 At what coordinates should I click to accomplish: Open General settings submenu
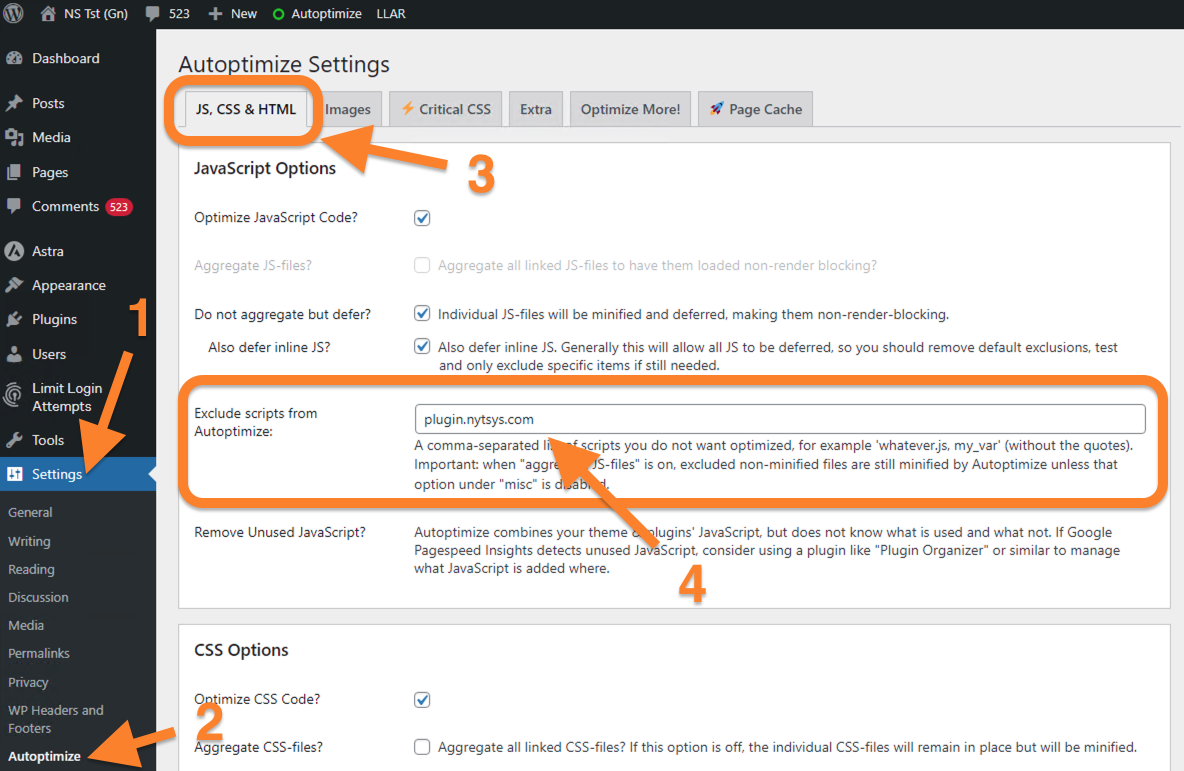point(30,512)
